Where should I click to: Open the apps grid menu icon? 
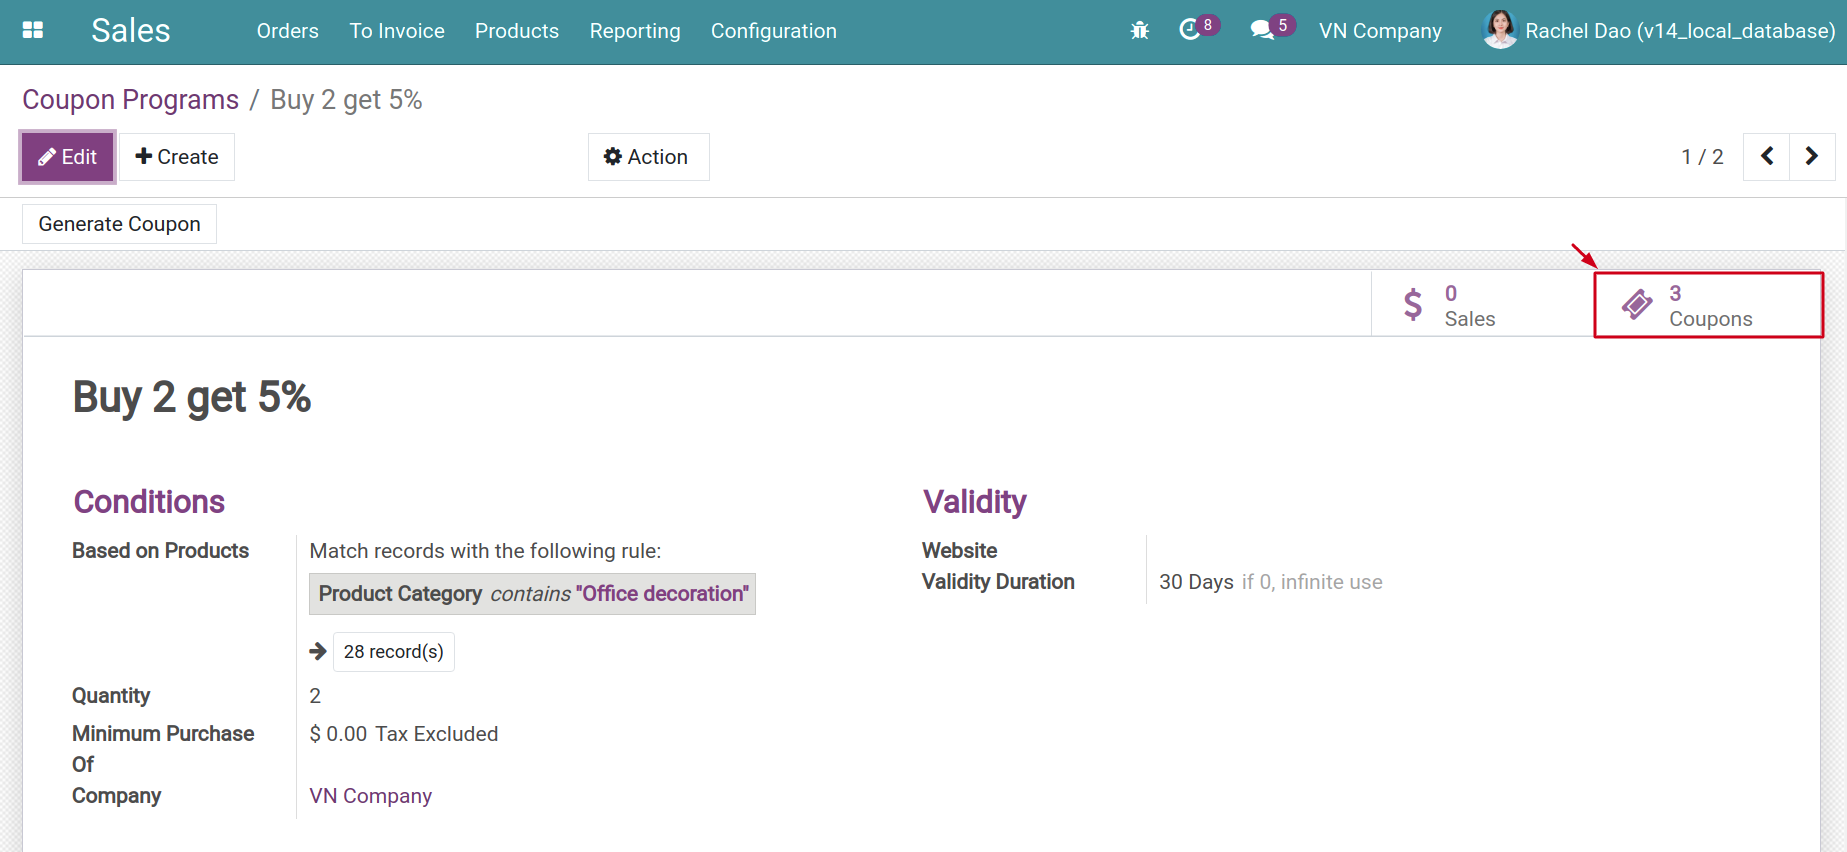pos(33,30)
